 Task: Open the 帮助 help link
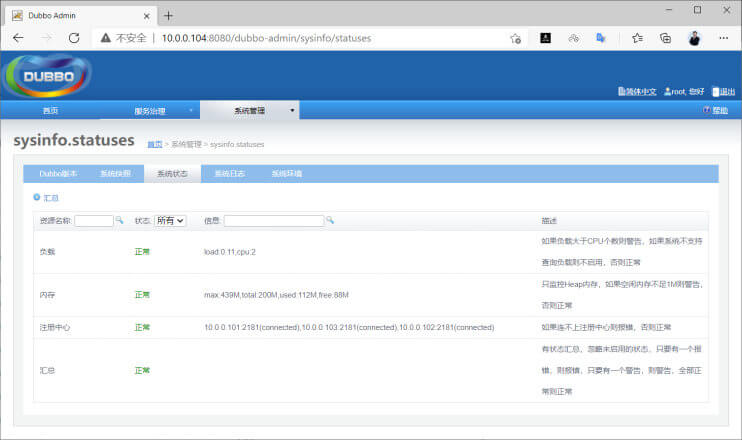tap(716, 110)
